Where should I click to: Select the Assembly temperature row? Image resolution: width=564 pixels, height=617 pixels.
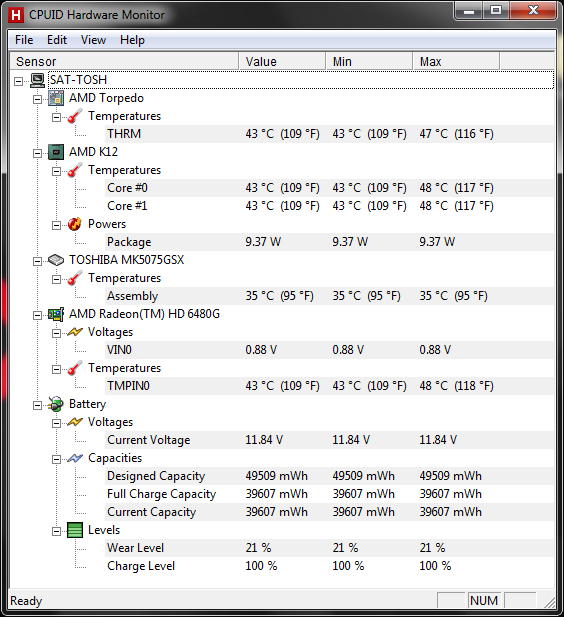click(330, 296)
